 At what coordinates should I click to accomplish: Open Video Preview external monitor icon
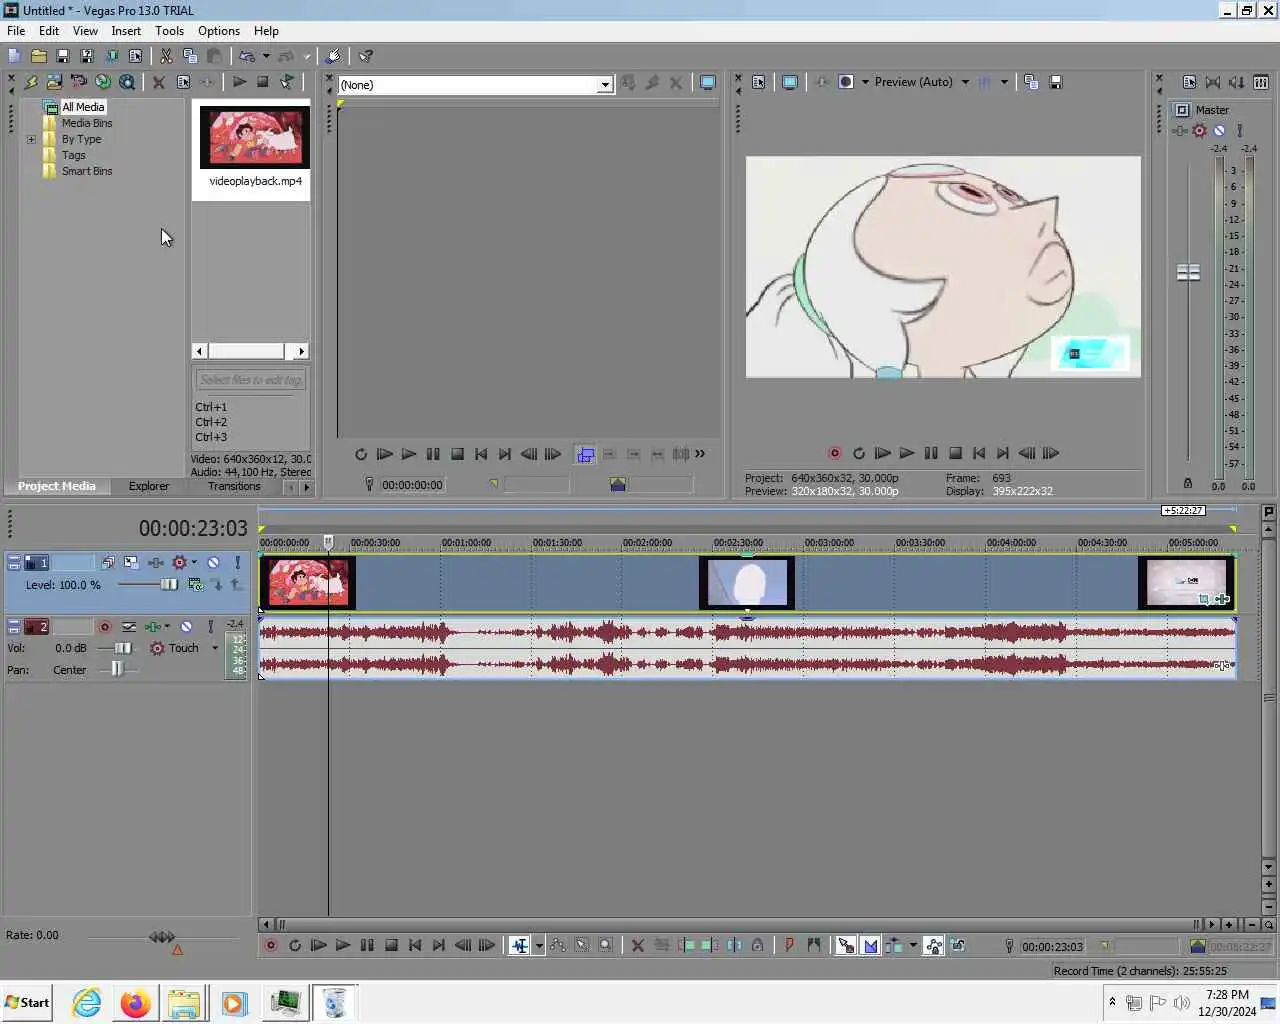(789, 82)
